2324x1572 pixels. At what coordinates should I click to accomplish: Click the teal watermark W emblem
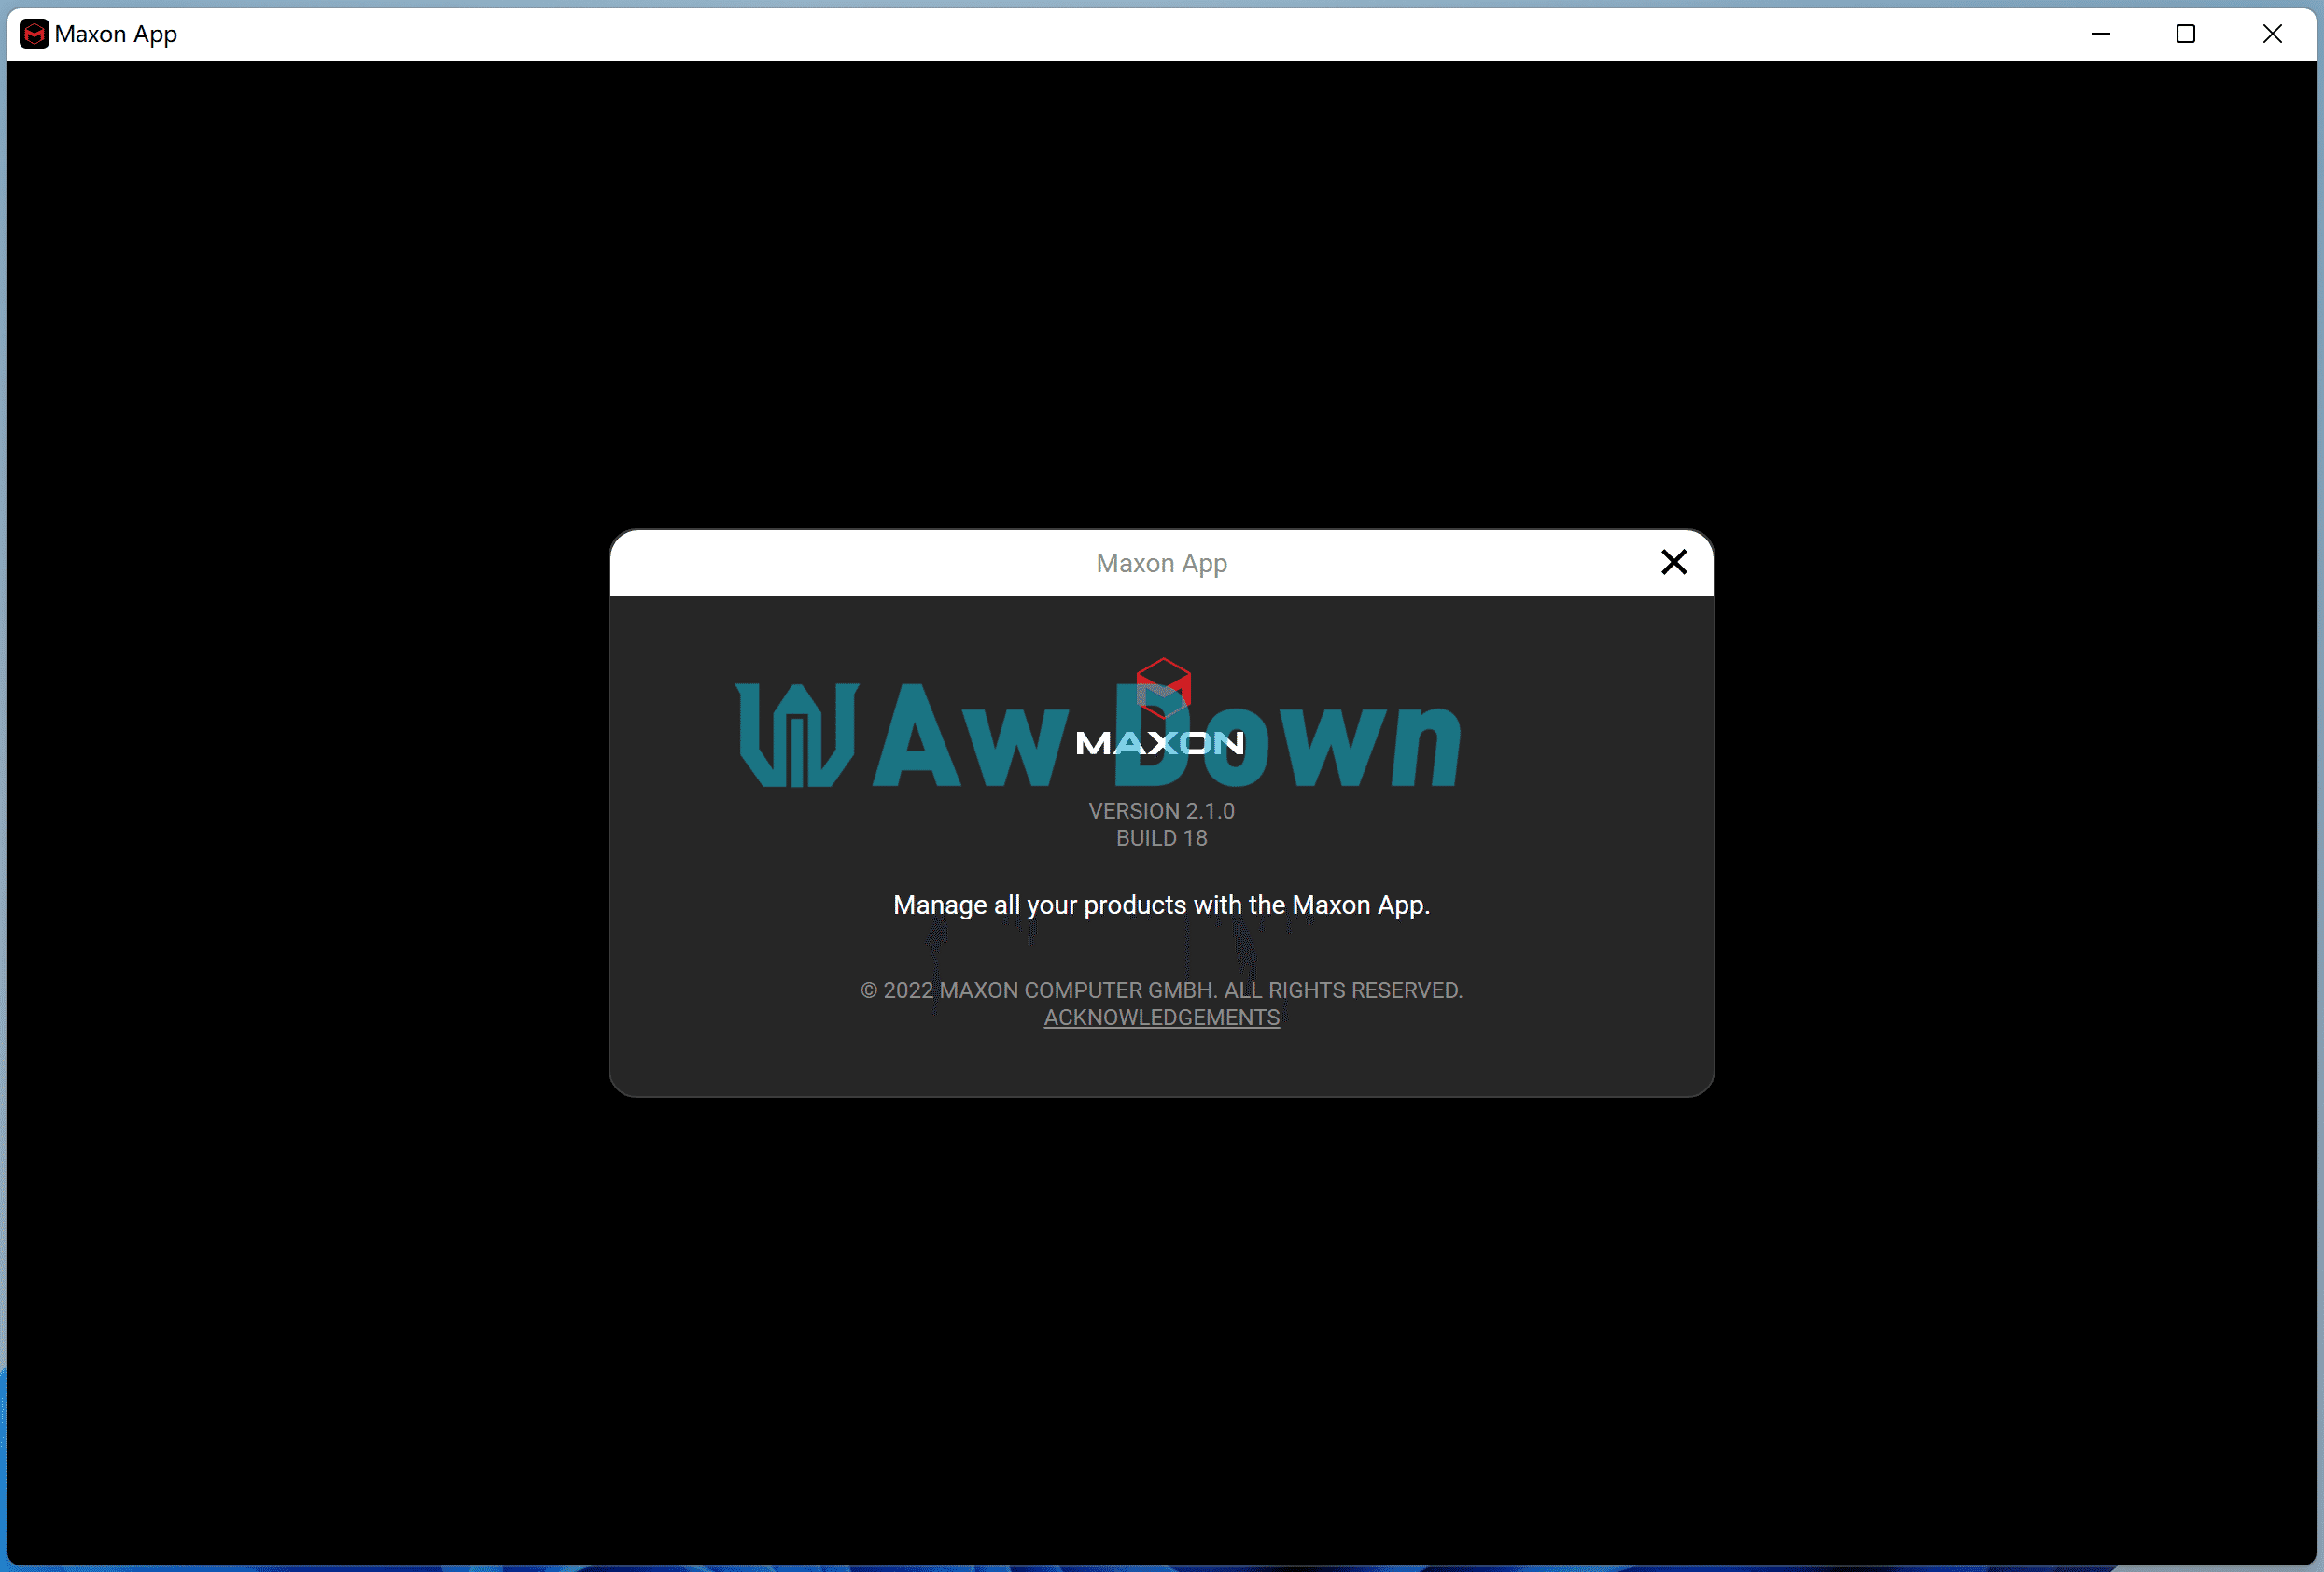(796, 735)
